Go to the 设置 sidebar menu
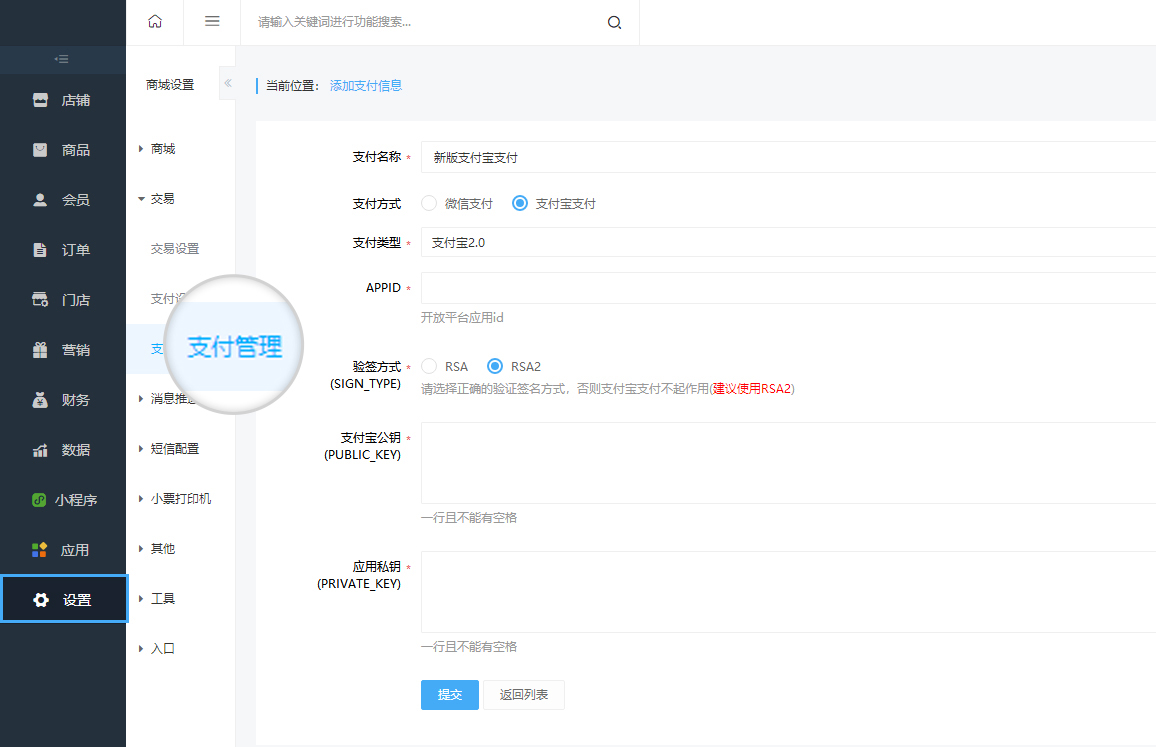The image size is (1156, 747). pyautogui.click(x=64, y=600)
